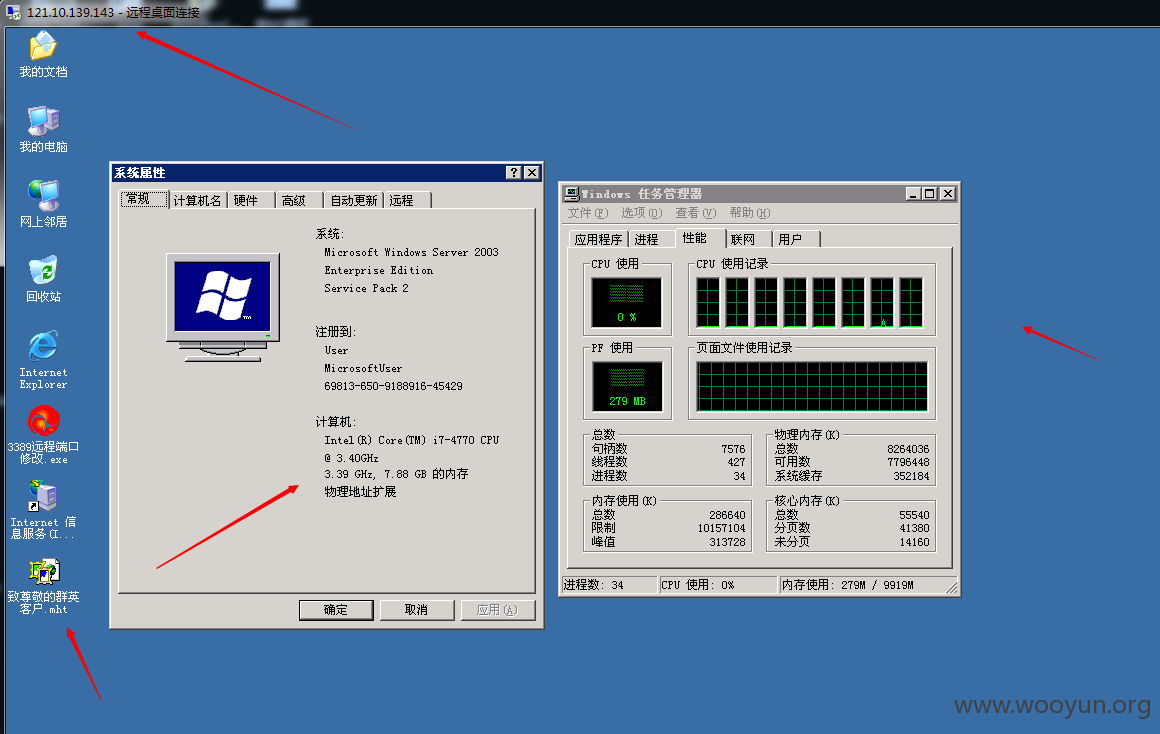
Task: Click the Task Manager resize grip corner
Action: coord(952,587)
